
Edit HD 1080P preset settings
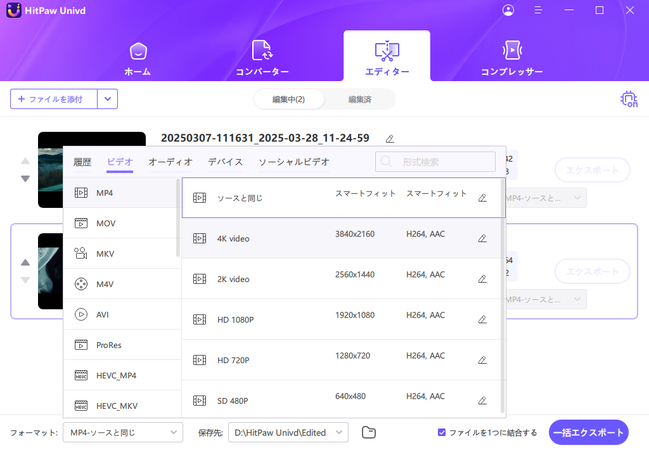(x=482, y=320)
